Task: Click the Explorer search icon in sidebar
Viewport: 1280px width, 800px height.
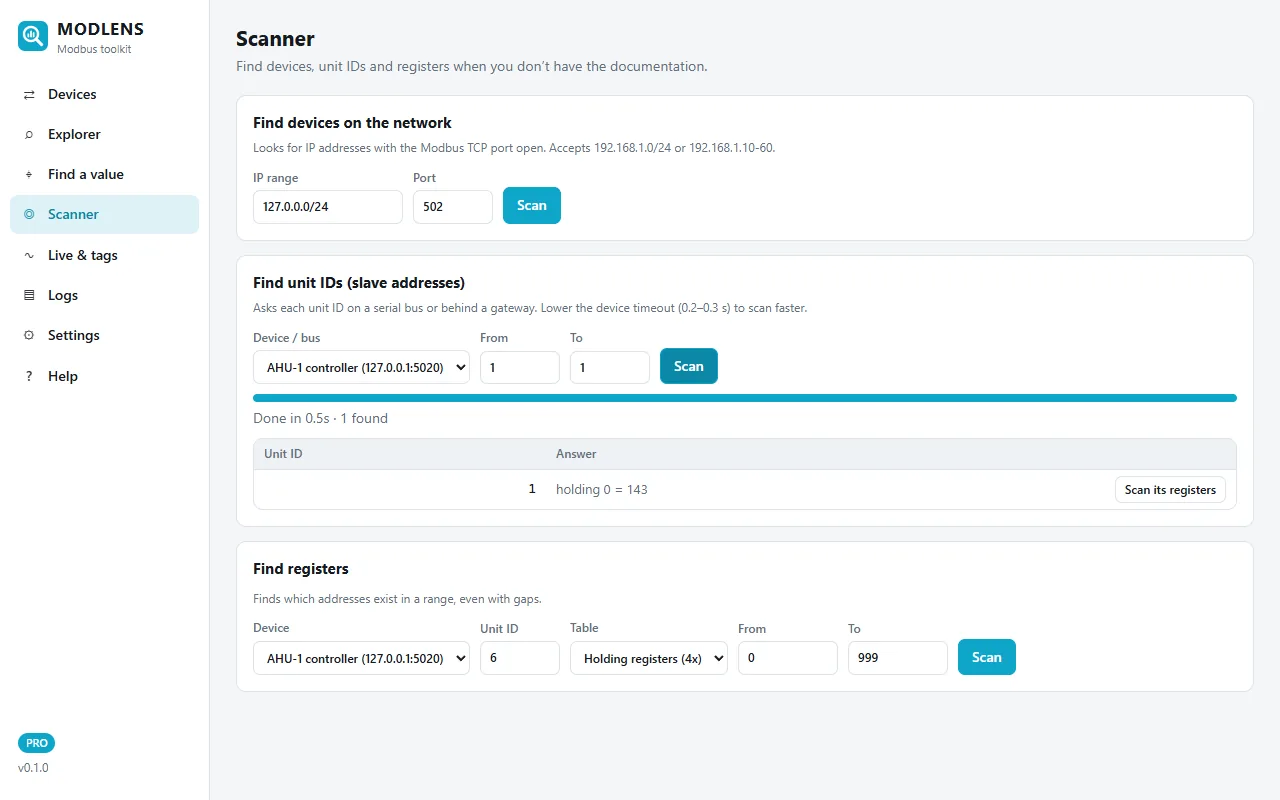Action: 29,134
